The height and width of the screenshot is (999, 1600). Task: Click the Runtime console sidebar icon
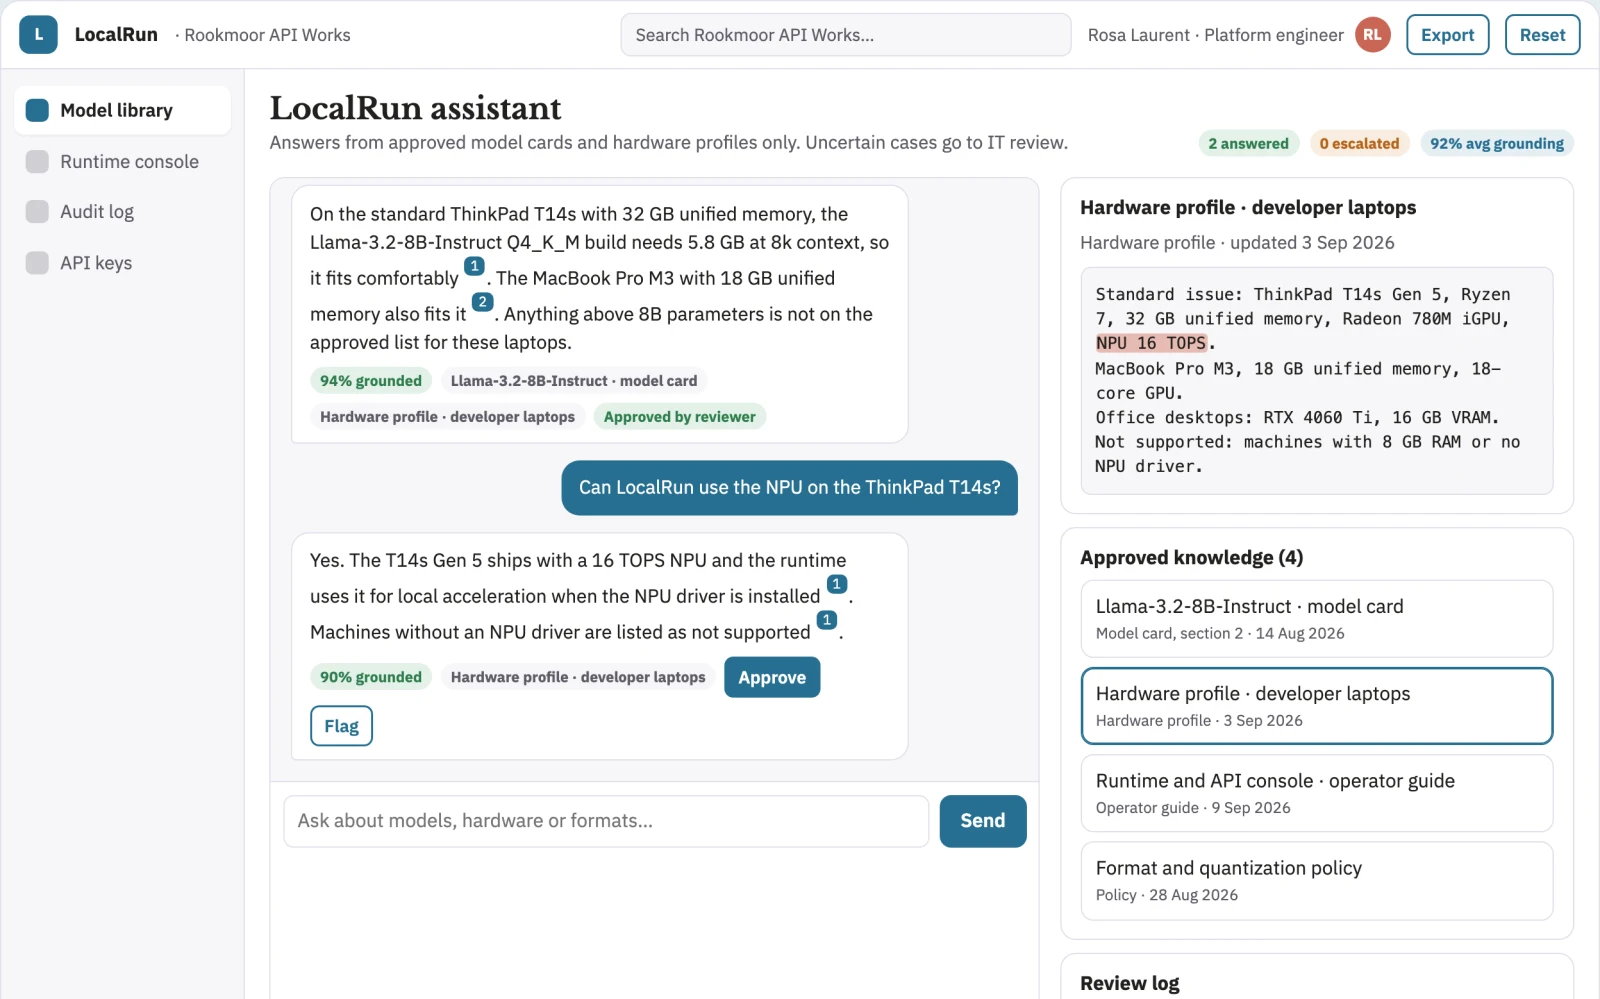point(37,162)
